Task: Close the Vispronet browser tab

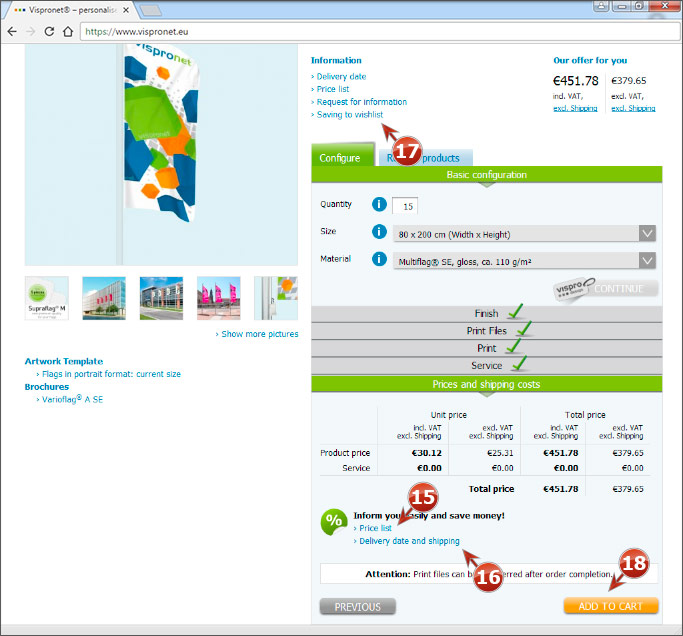Action: coord(126,10)
